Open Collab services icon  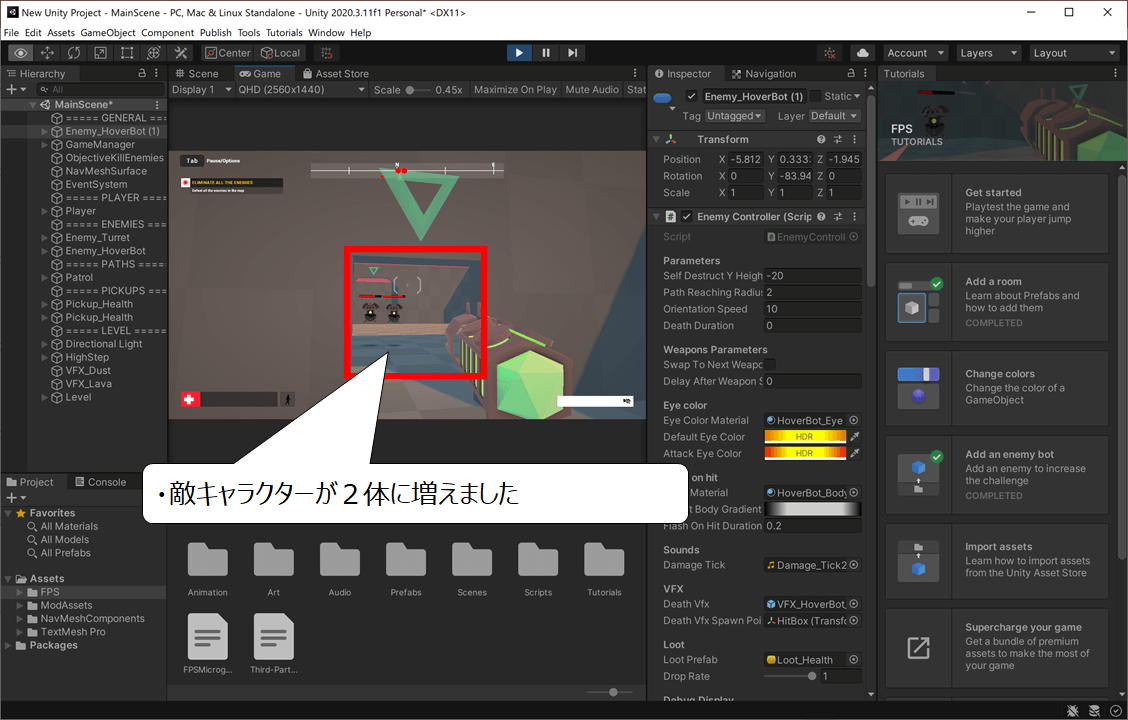829,53
